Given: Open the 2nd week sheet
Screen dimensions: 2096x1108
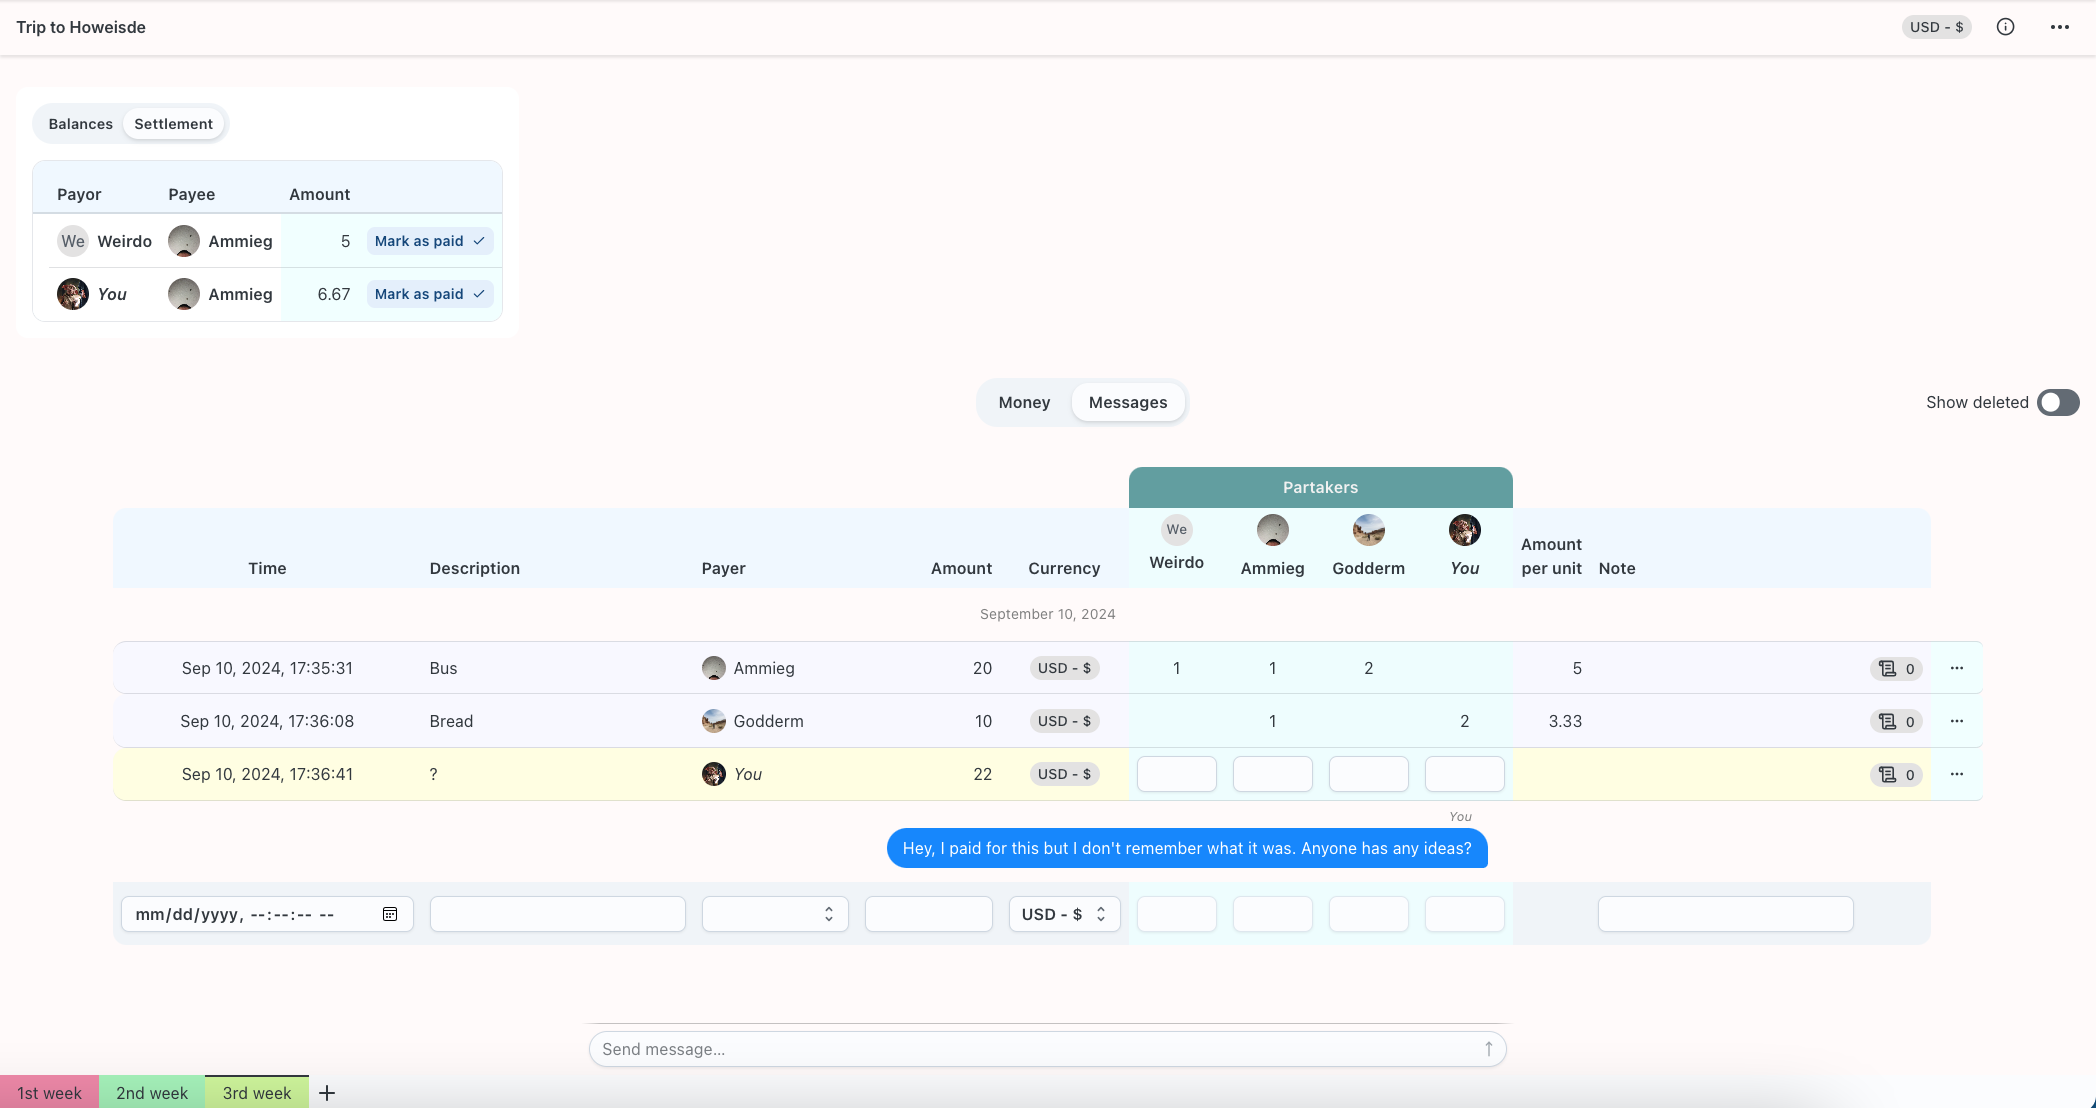Looking at the screenshot, I should click(x=152, y=1093).
